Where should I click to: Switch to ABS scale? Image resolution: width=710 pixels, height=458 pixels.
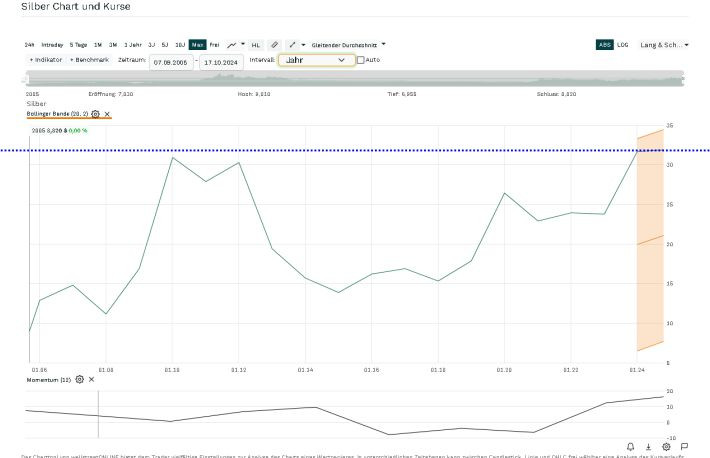pos(604,45)
